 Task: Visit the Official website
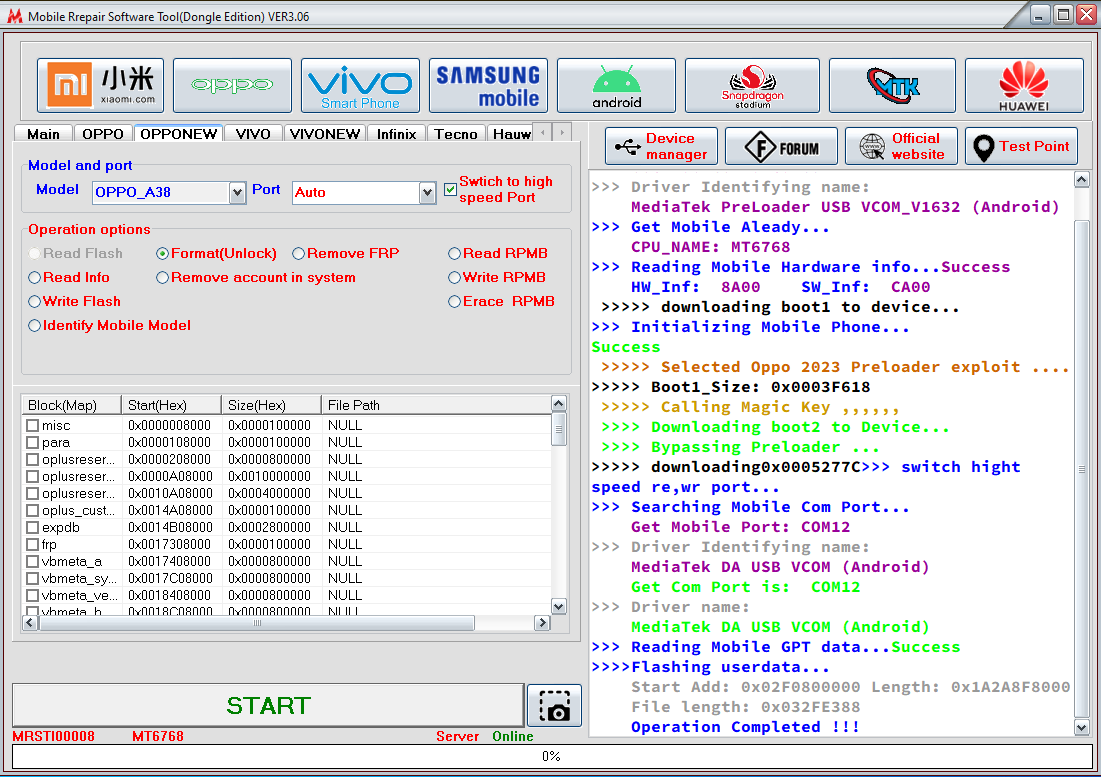901,146
